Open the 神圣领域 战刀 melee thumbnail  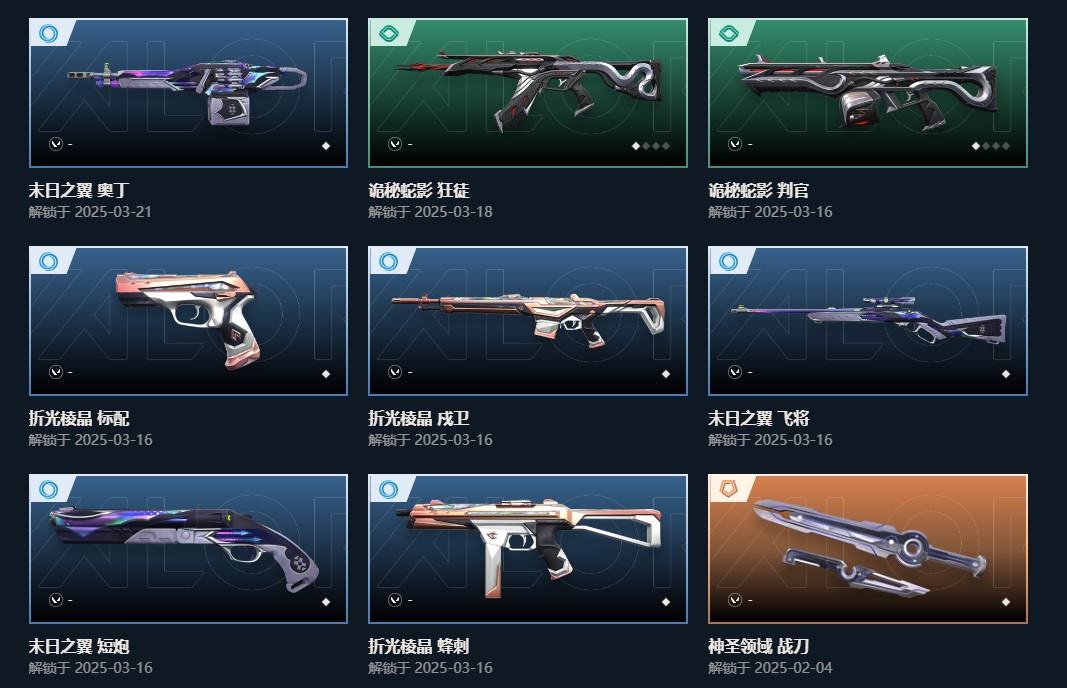click(868, 548)
